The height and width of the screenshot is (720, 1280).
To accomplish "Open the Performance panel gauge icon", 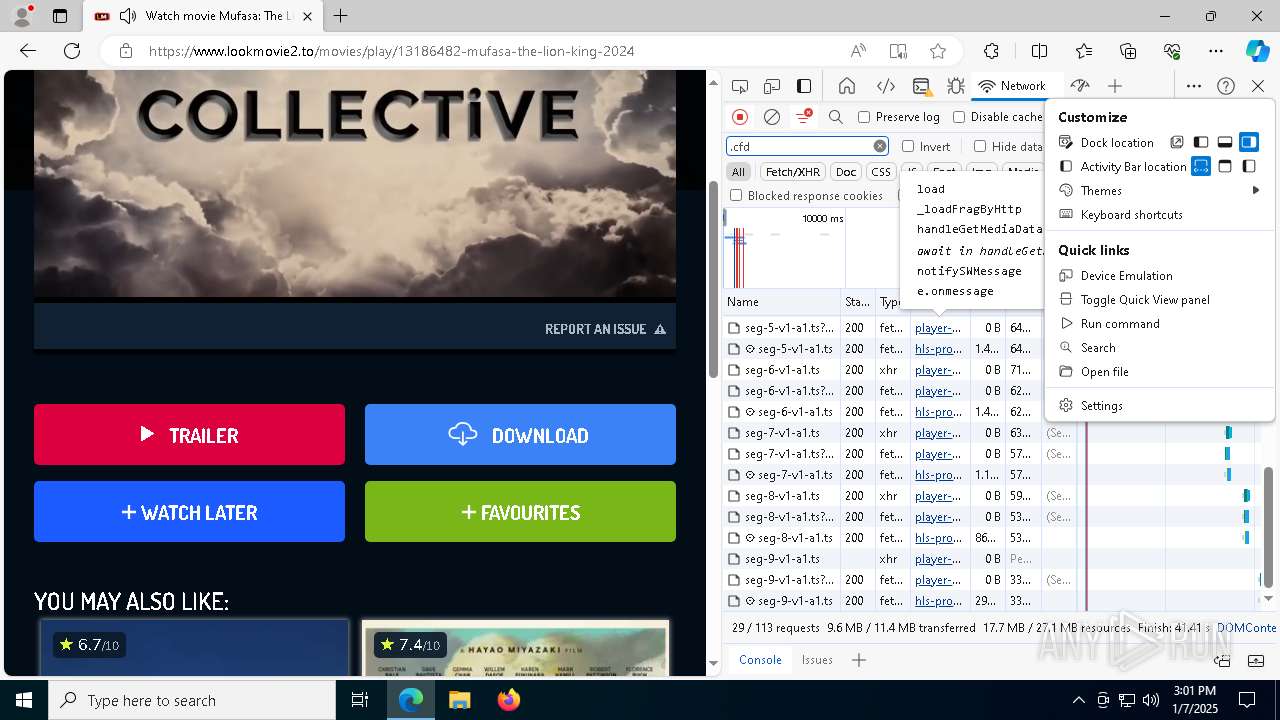I will (x=1079, y=86).
